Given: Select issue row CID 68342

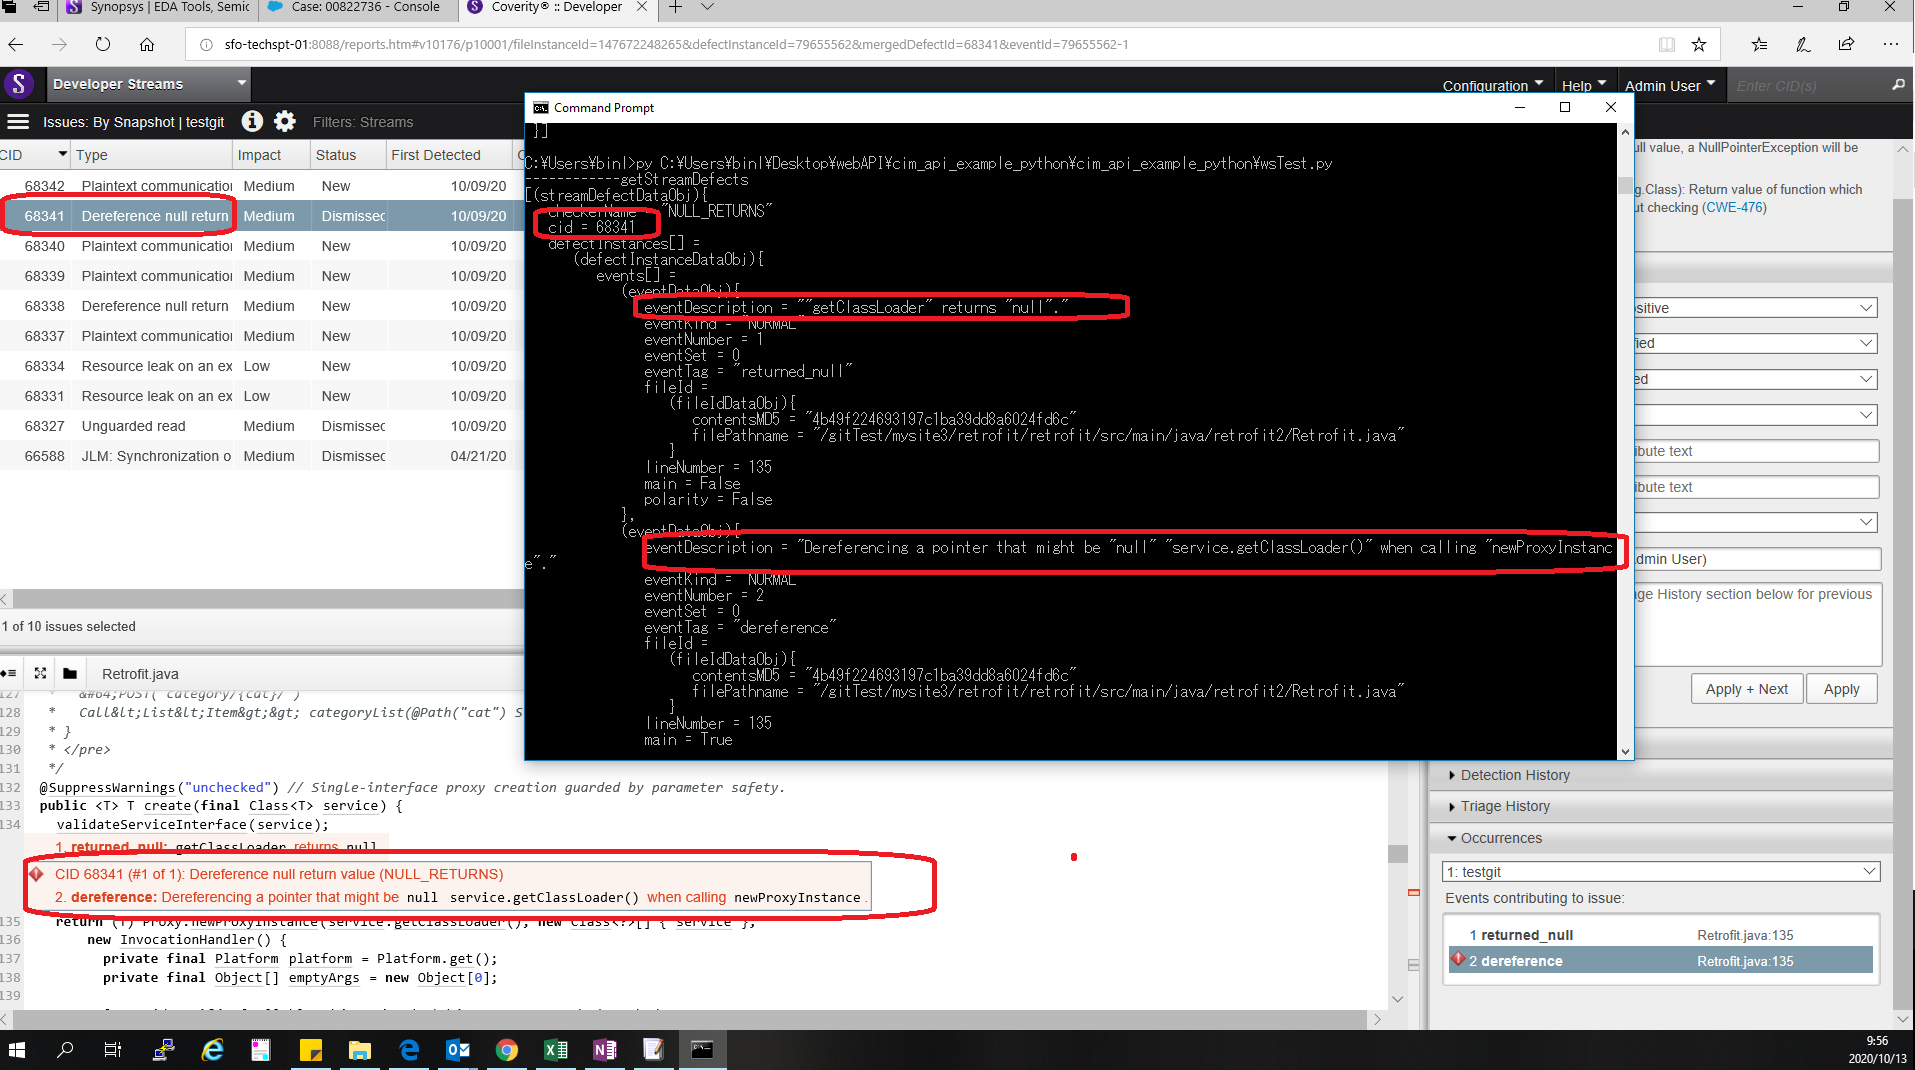Looking at the screenshot, I should [x=260, y=186].
